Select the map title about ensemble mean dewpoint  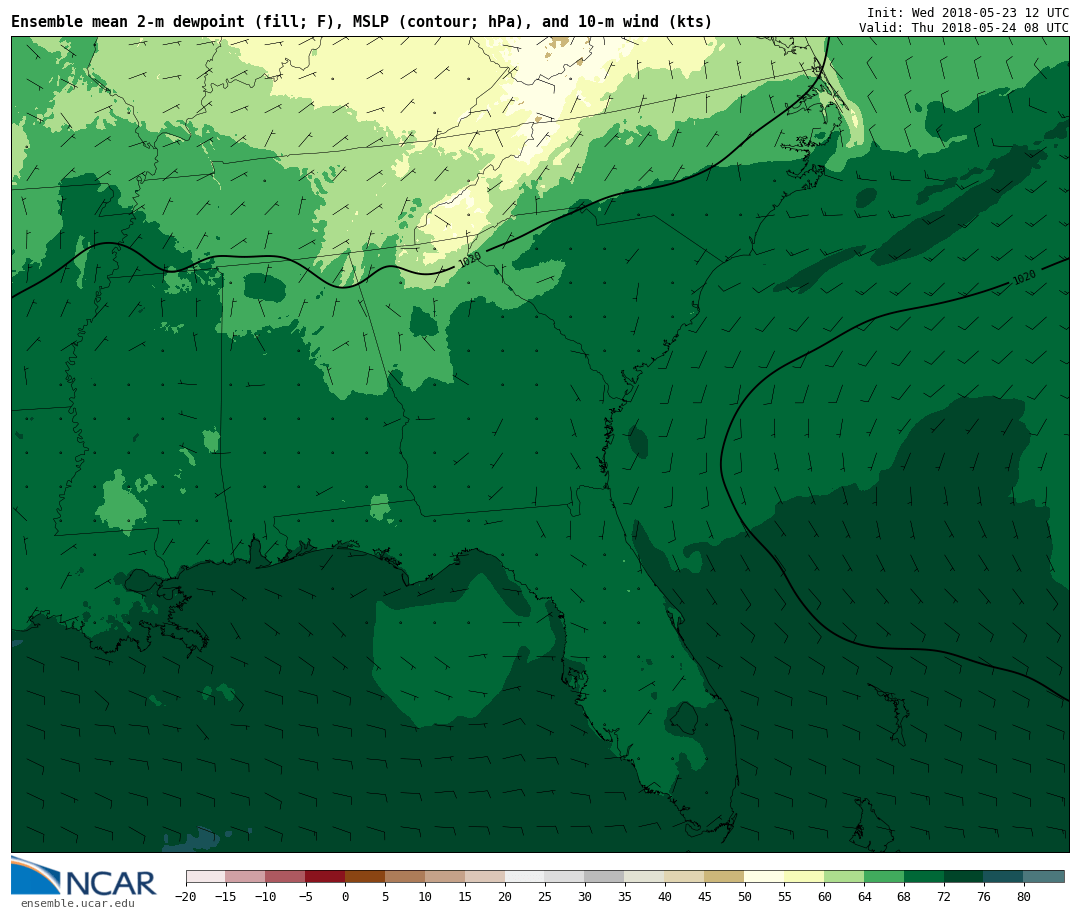coord(362,22)
